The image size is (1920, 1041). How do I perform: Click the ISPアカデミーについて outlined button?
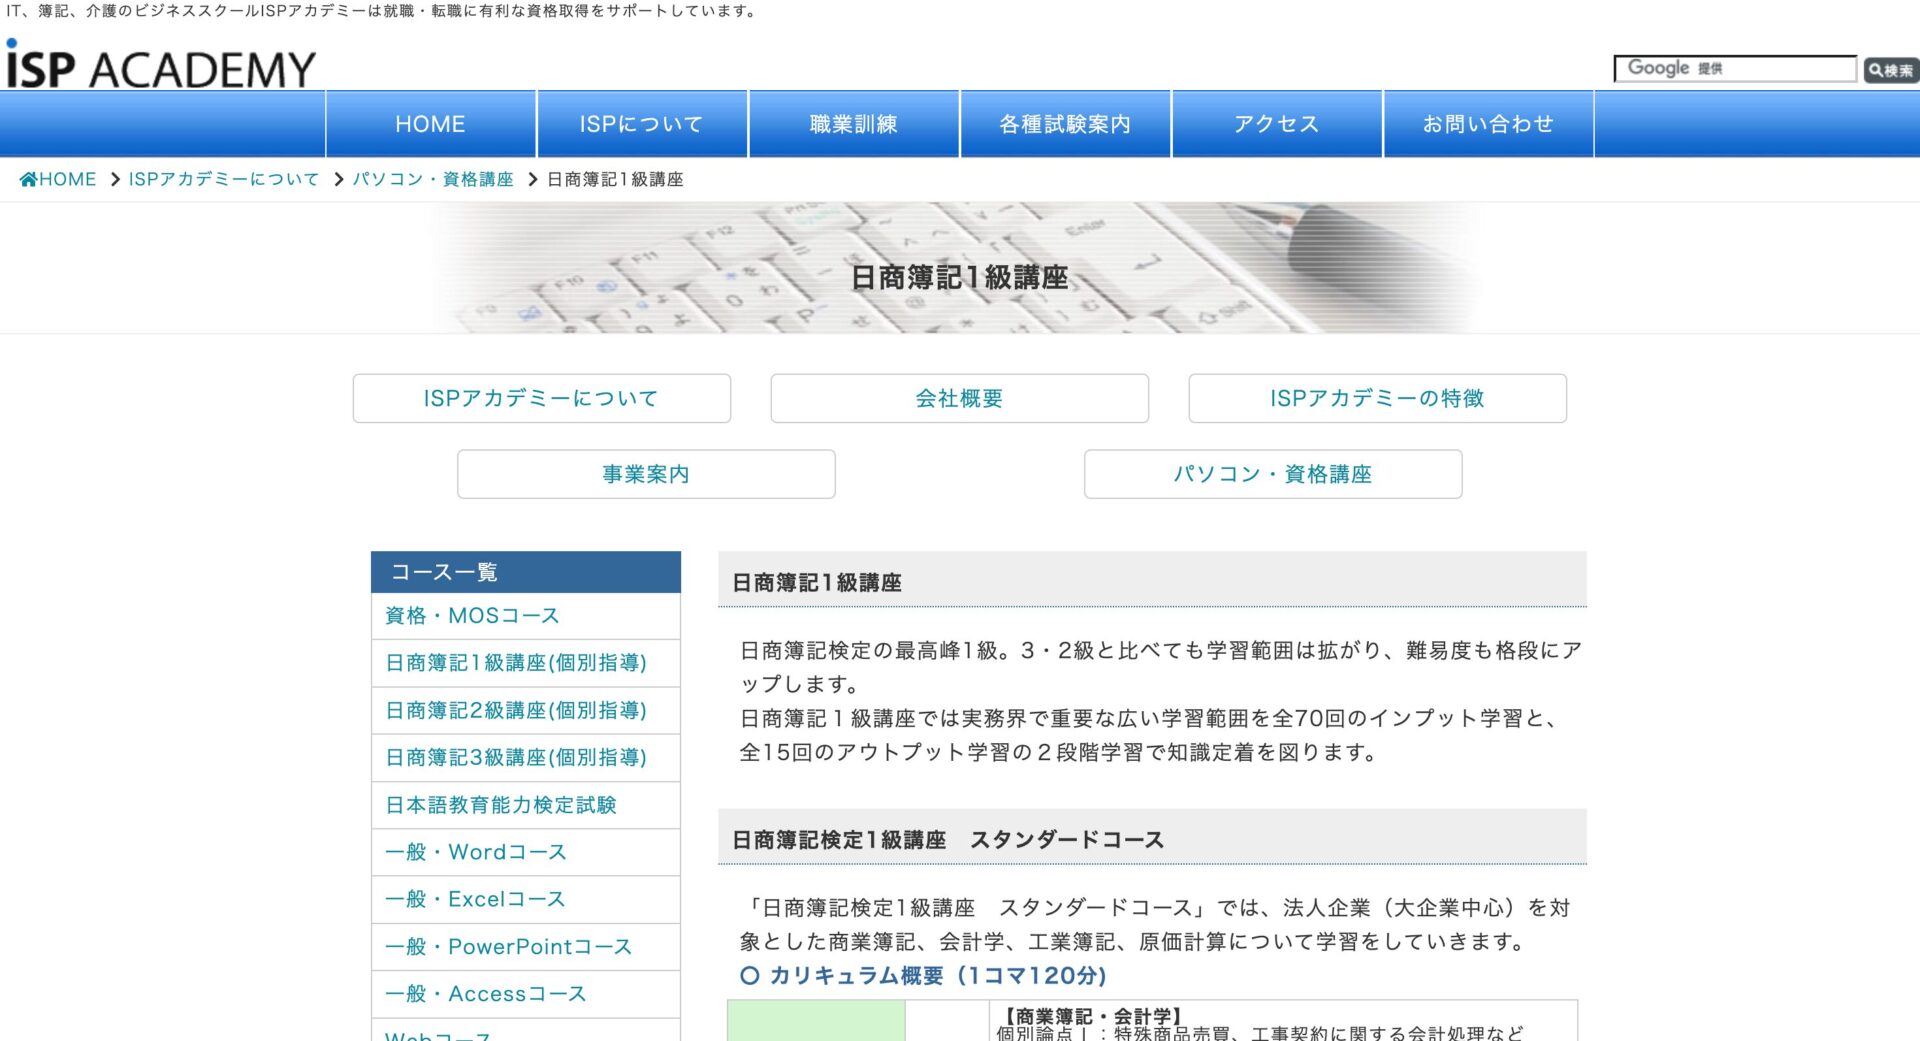(x=541, y=398)
